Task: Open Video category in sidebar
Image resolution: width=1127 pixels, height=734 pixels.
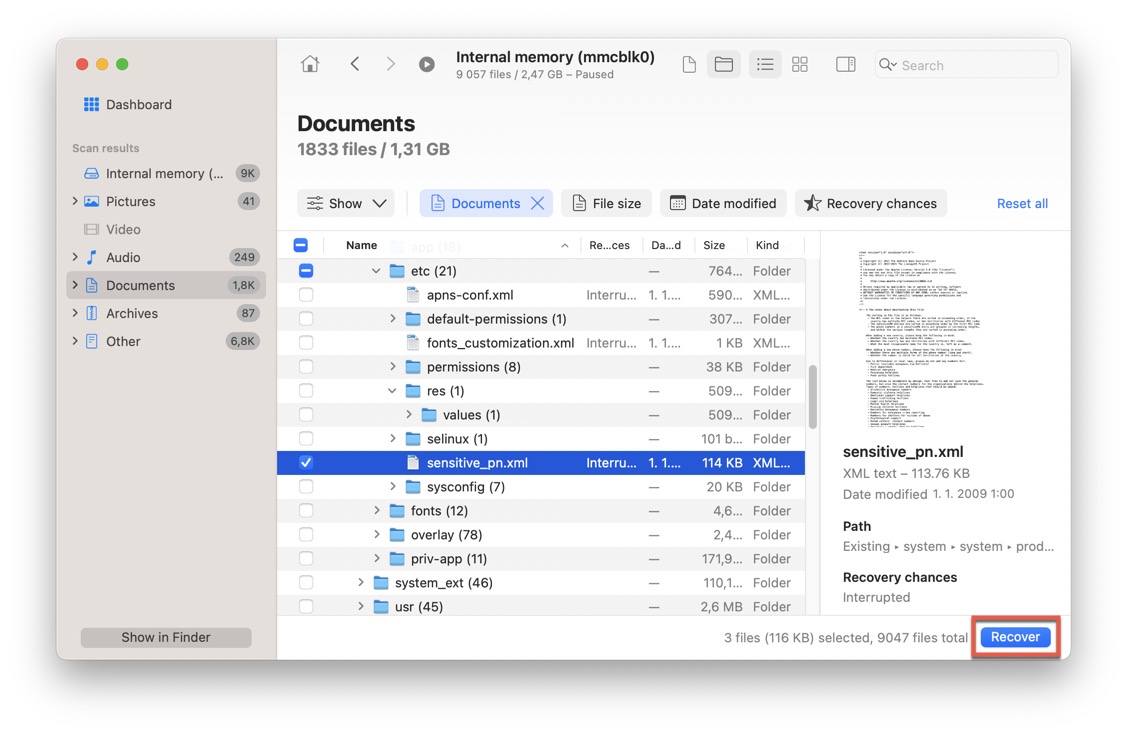Action: (x=166, y=229)
